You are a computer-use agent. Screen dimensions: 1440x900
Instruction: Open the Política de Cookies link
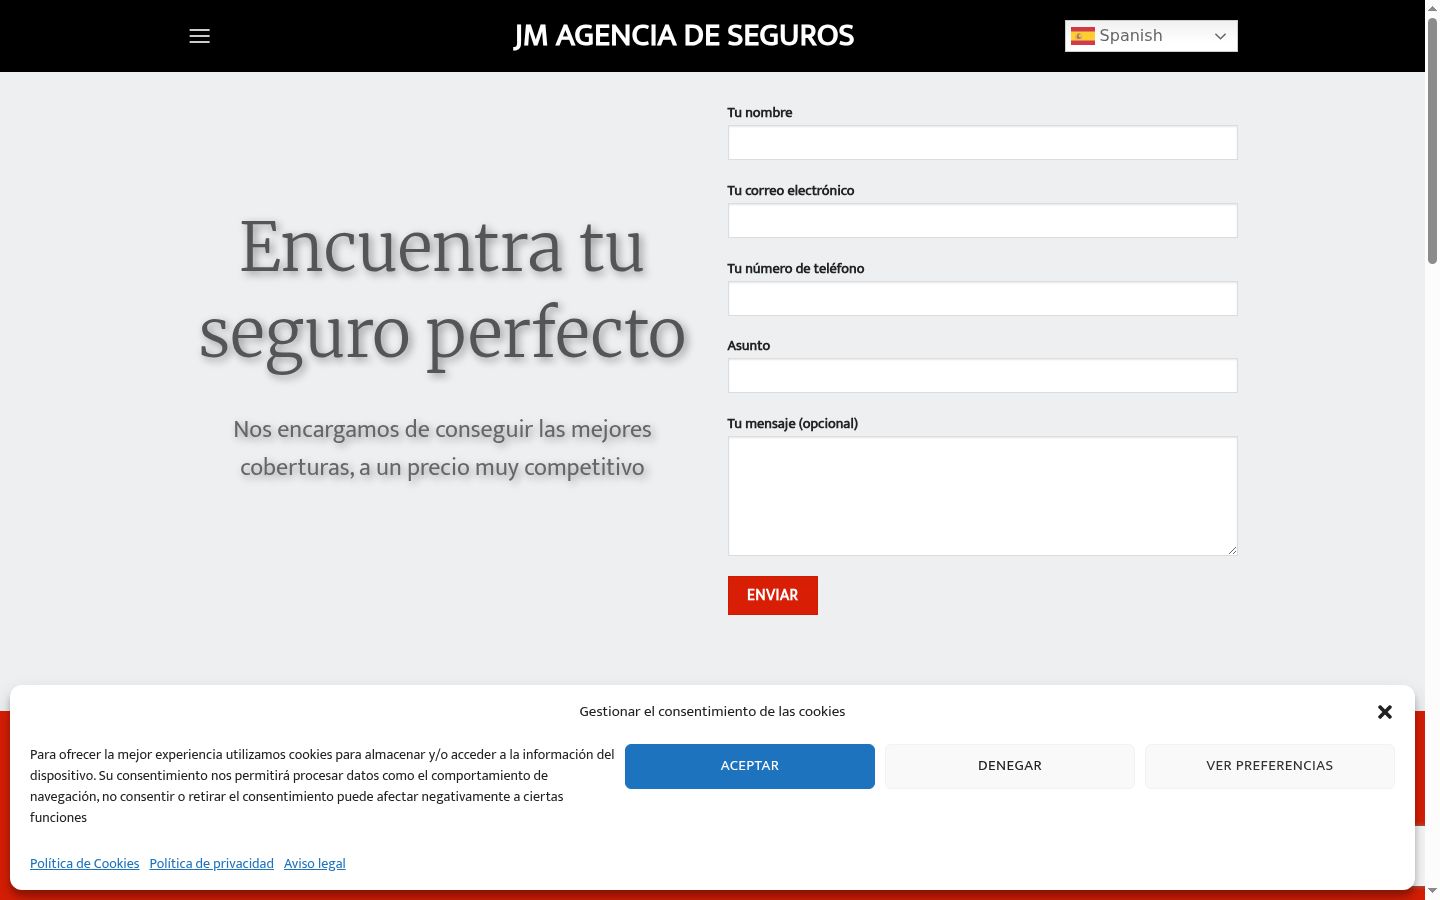click(x=85, y=864)
